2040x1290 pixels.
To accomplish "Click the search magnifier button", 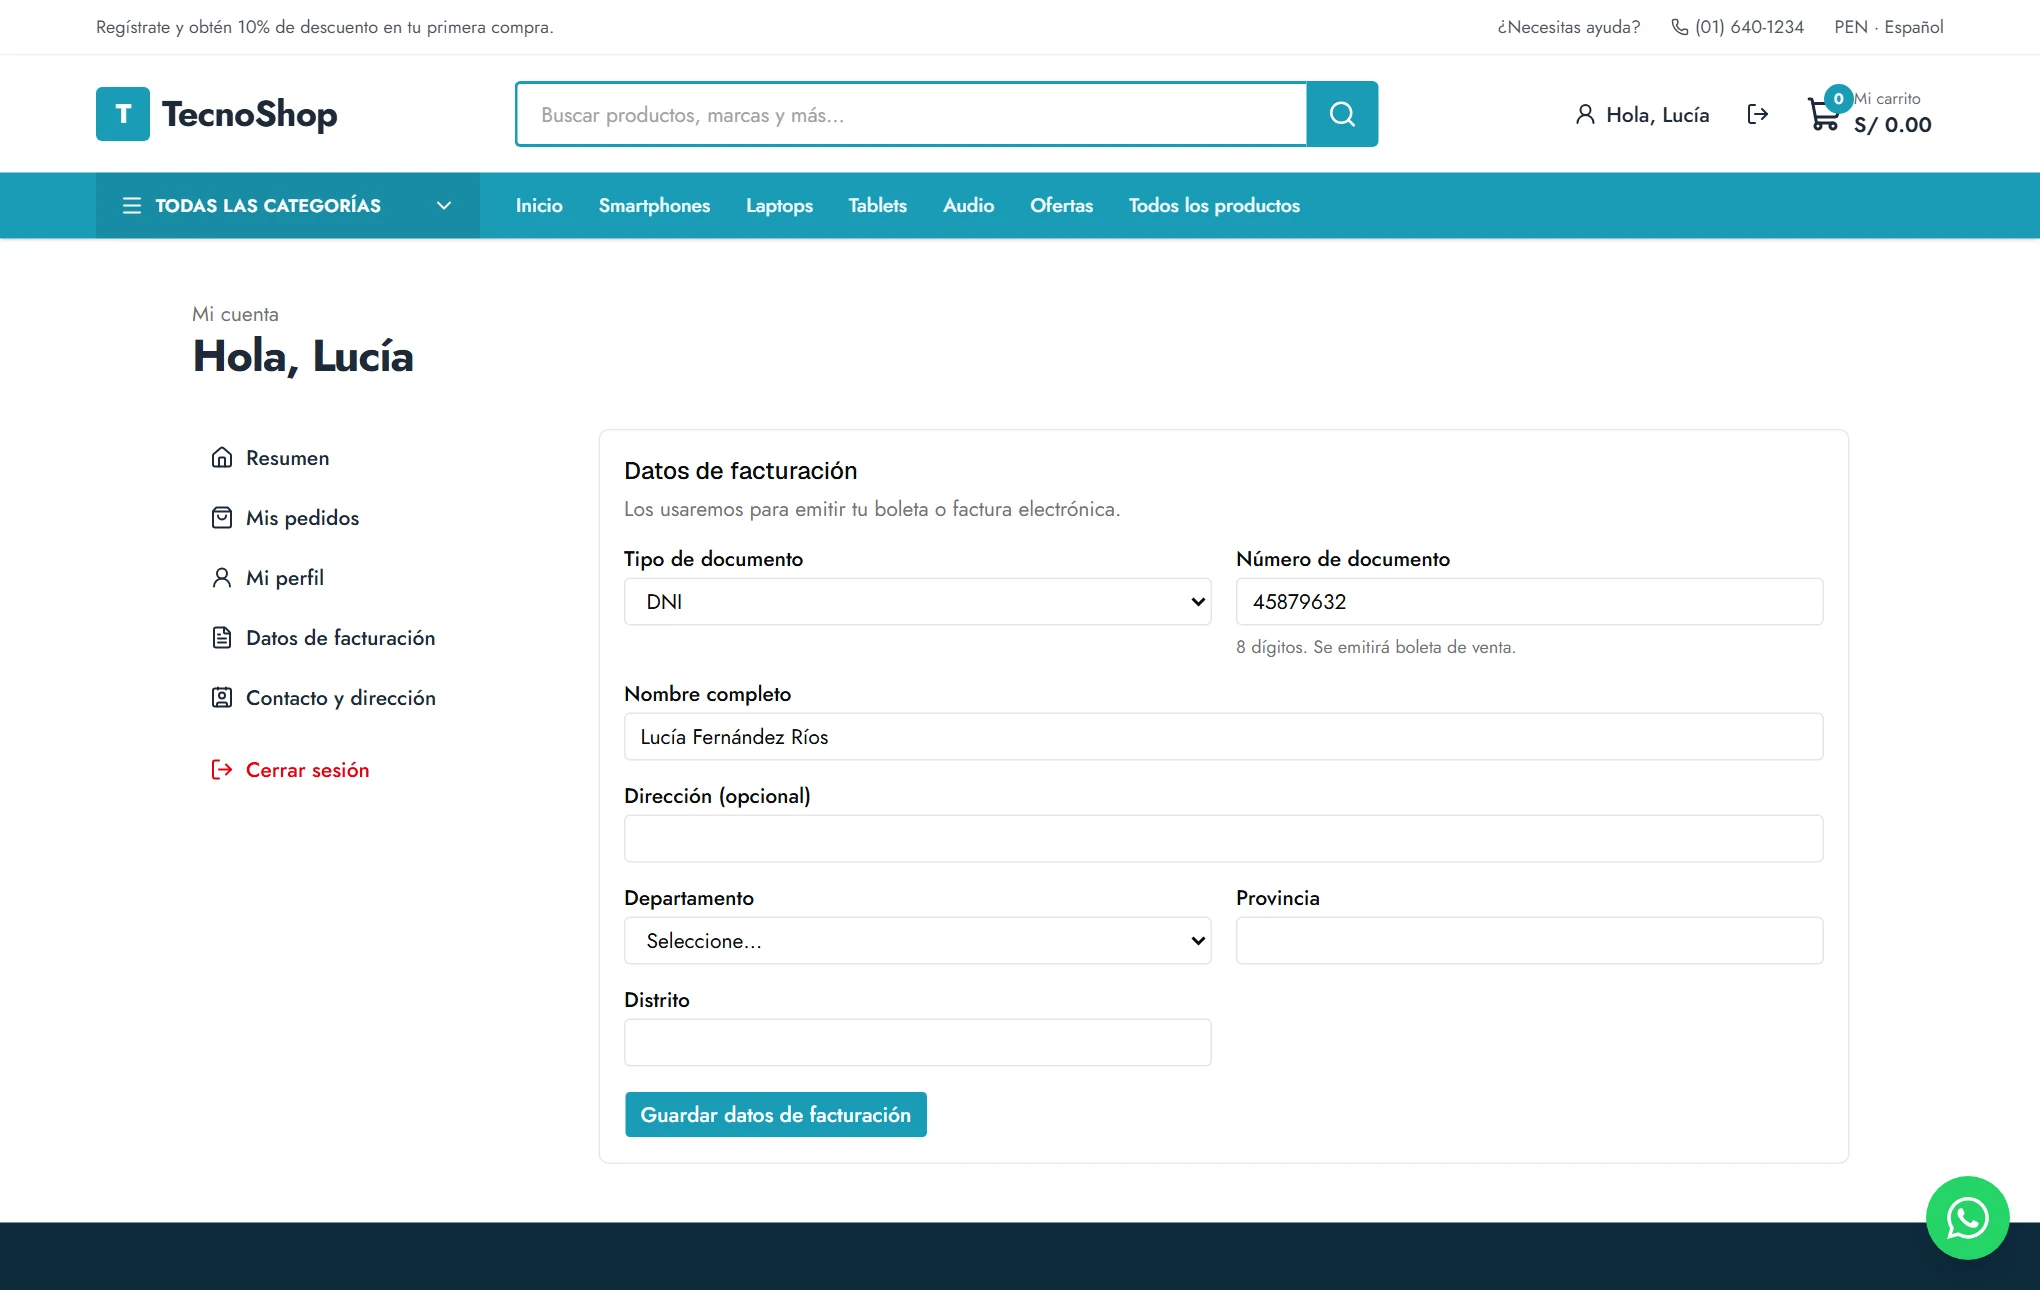I will pyautogui.click(x=1342, y=114).
